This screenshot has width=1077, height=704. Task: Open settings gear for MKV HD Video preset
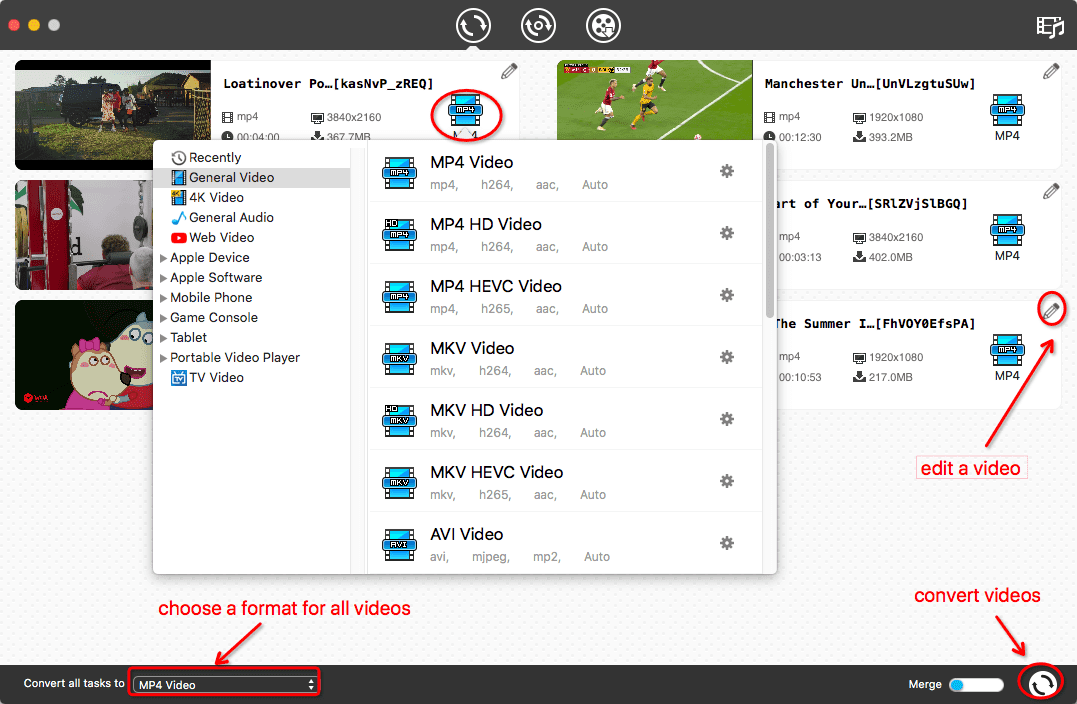tap(727, 419)
